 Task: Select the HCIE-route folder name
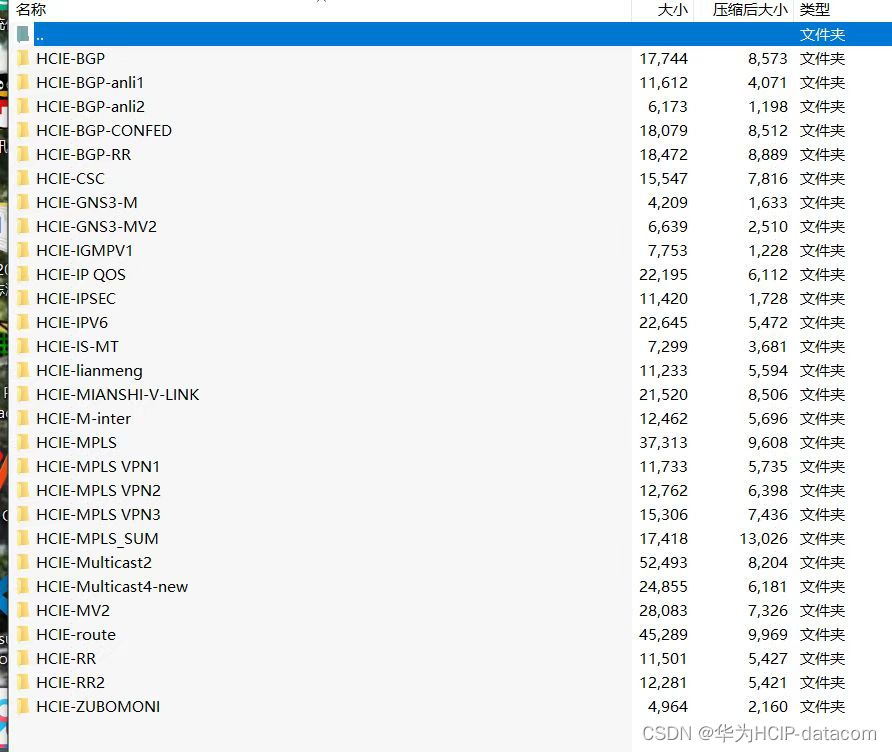point(76,634)
